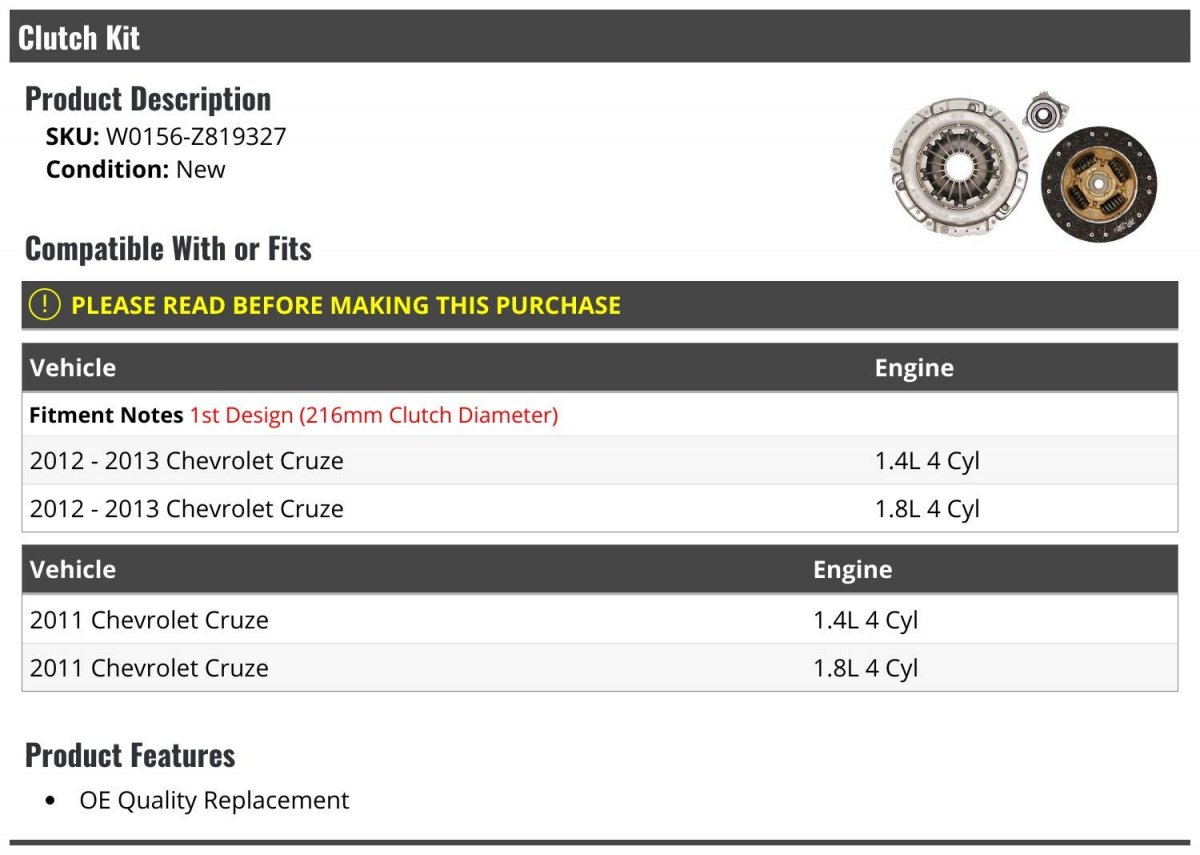The height and width of the screenshot is (855, 1200).
Task: Select the 2012 - 2013 Chevrolet Cruze 1.8L row
Action: pyautogui.click(x=187, y=509)
